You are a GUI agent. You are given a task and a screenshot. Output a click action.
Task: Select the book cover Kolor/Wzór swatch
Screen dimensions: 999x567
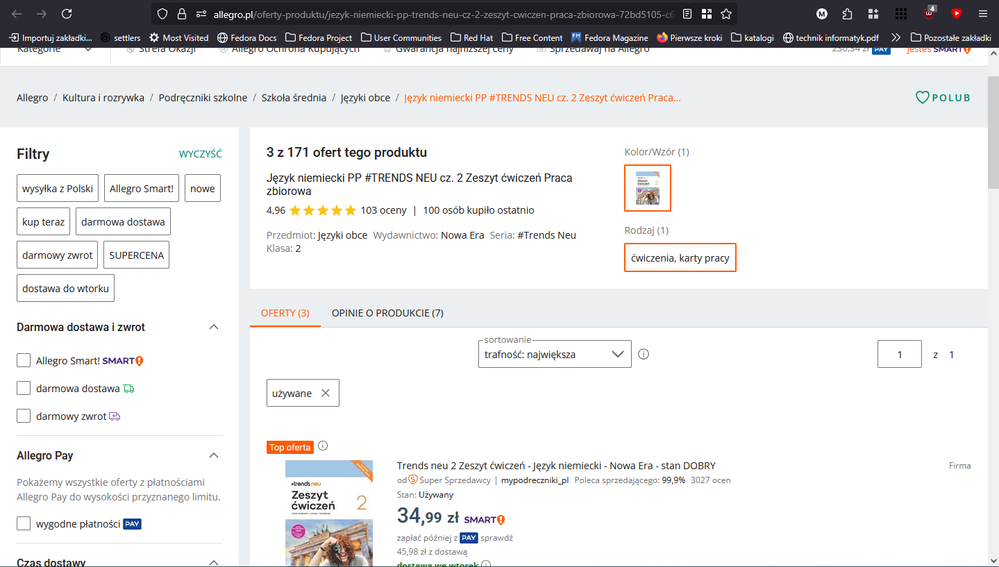click(647, 188)
